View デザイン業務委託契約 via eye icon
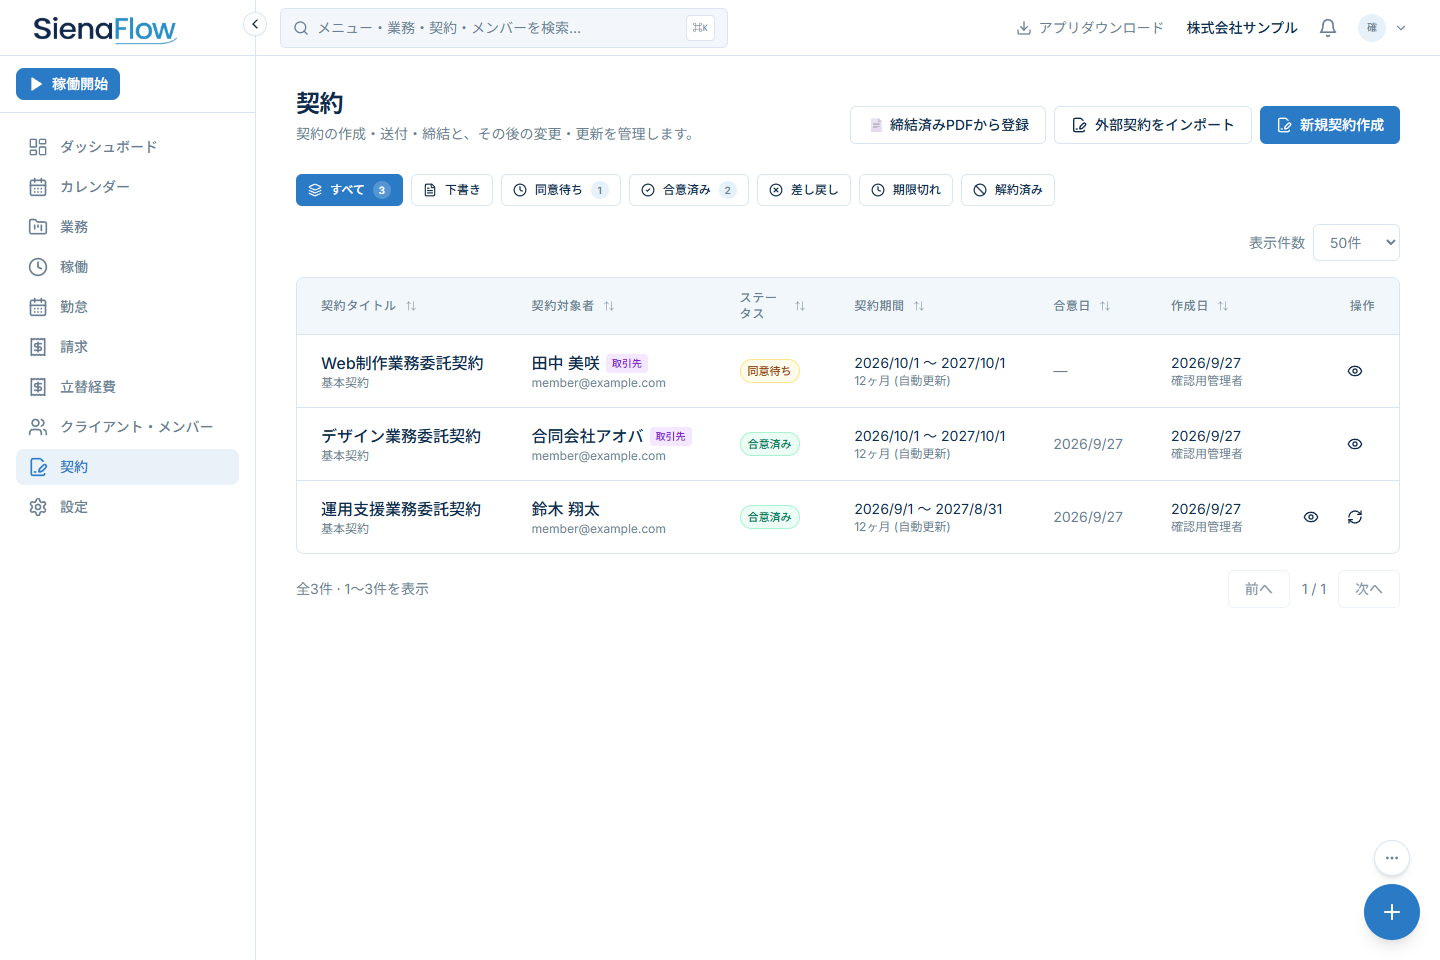The width and height of the screenshot is (1440, 960). tap(1355, 444)
